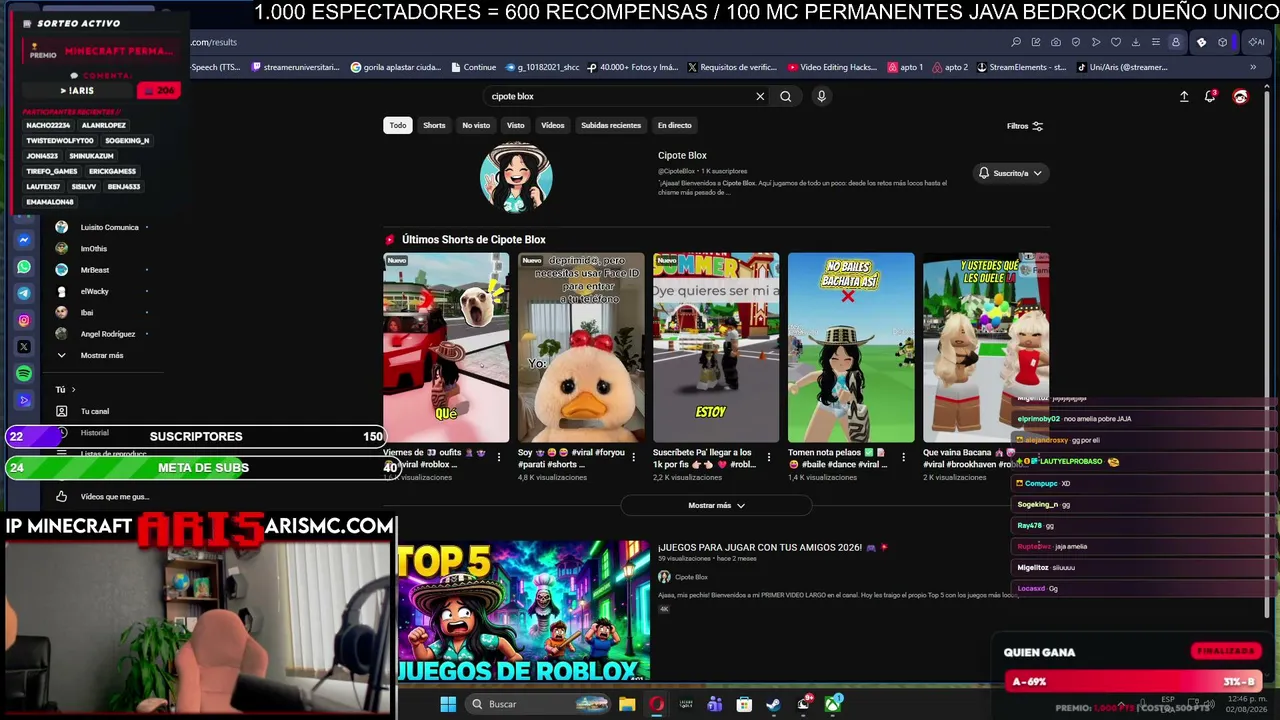Show more bookmarks with the double chevron

(x=1253, y=67)
